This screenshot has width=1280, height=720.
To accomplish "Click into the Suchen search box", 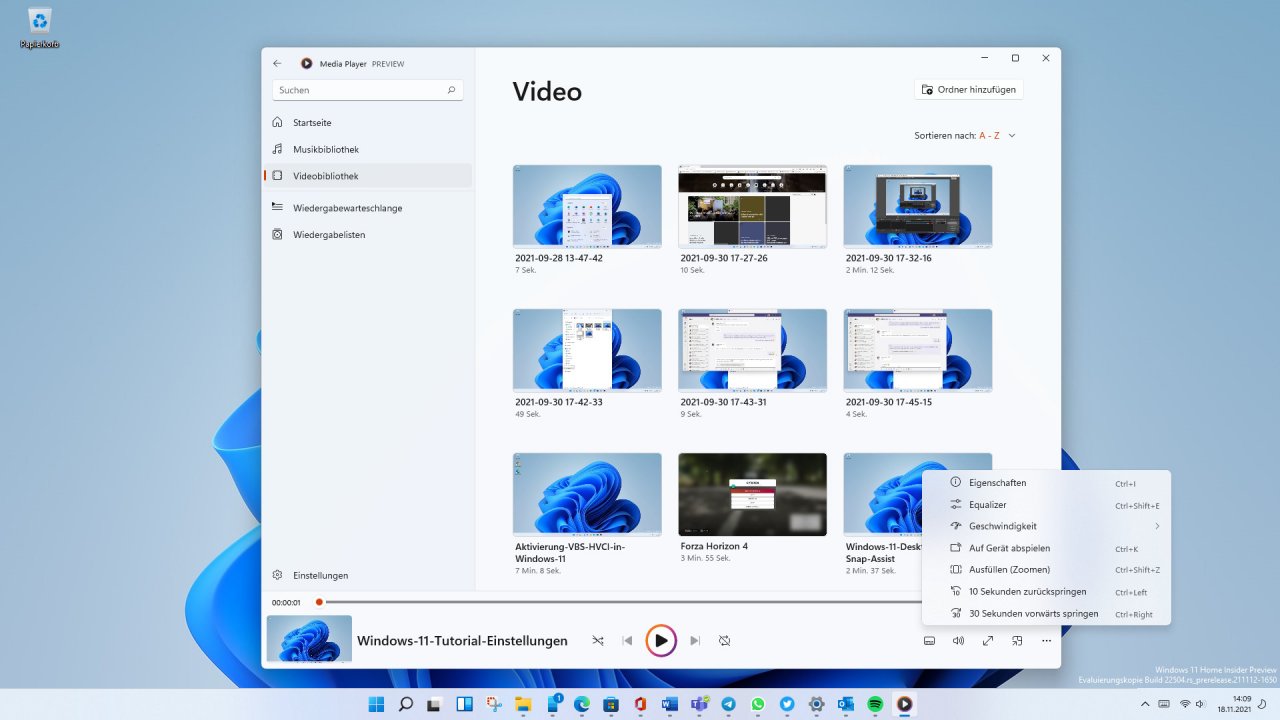I will coord(367,90).
